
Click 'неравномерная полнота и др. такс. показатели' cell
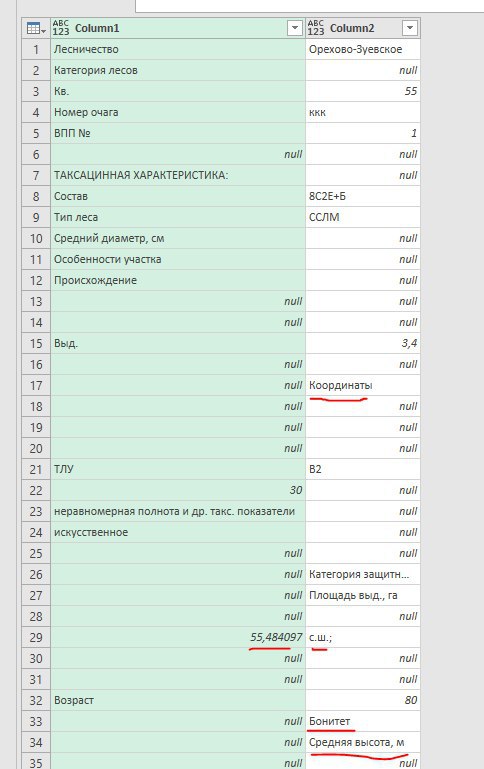pyautogui.click(x=178, y=512)
